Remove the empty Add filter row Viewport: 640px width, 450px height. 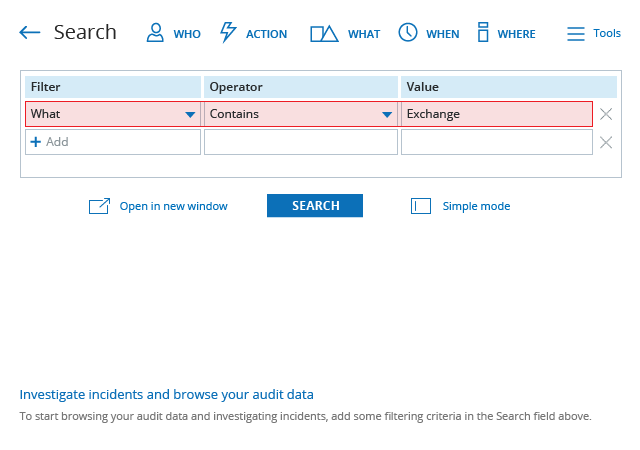point(606,143)
